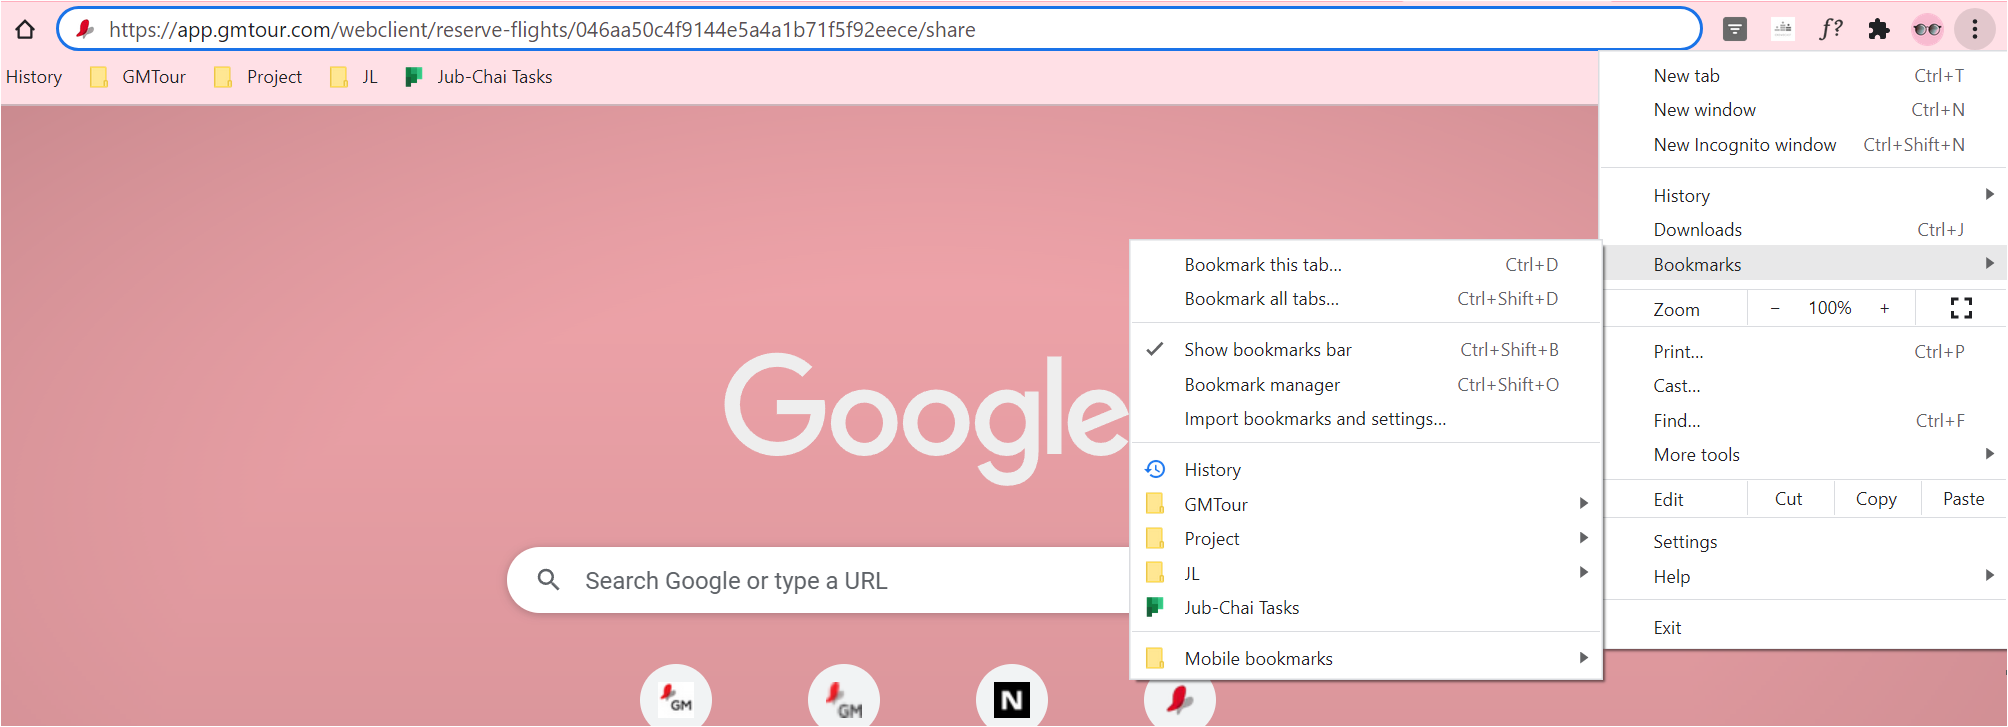This screenshot has height=727, width=2008.
Task: Expand the More tools submenu
Action: coord(1805,455)
